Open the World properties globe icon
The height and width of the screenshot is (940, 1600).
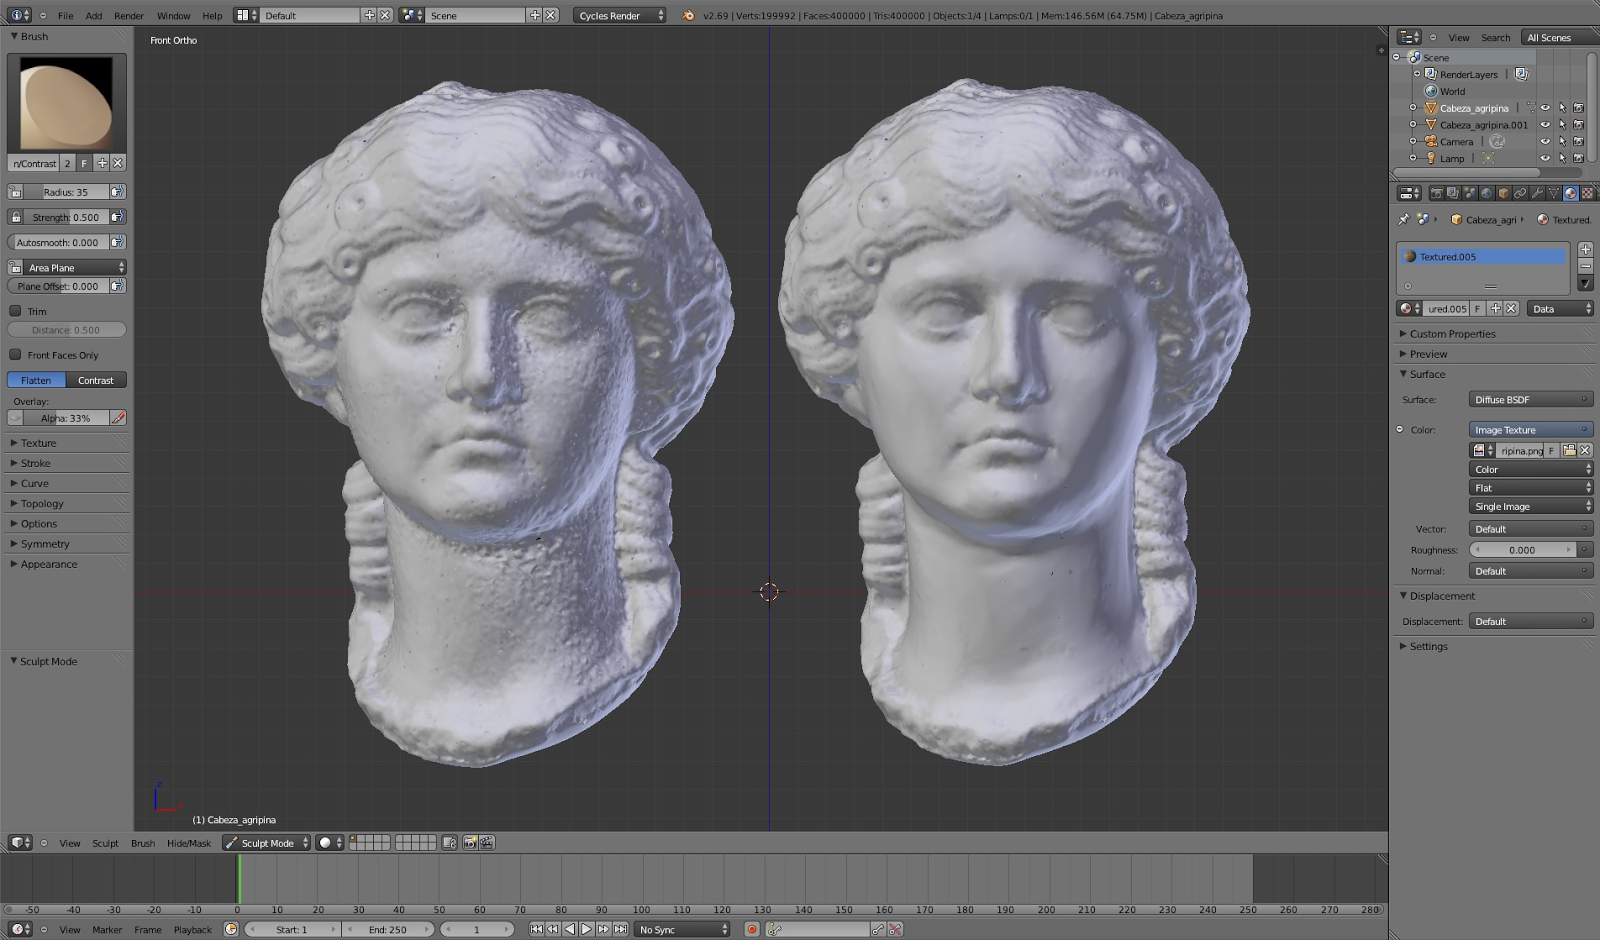1486,193
